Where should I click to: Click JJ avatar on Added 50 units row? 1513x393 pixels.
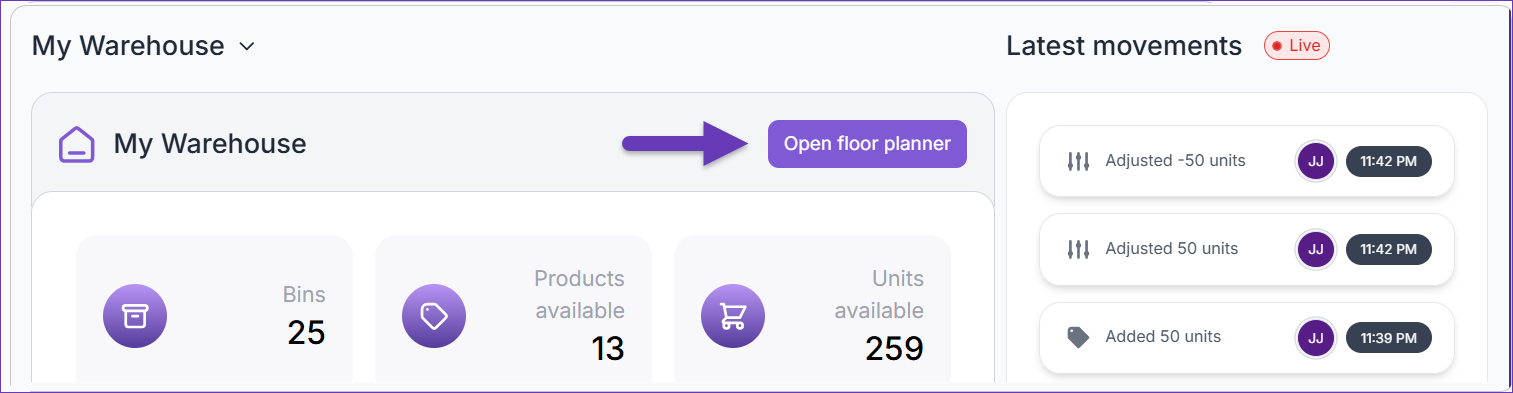point(1316,337)
